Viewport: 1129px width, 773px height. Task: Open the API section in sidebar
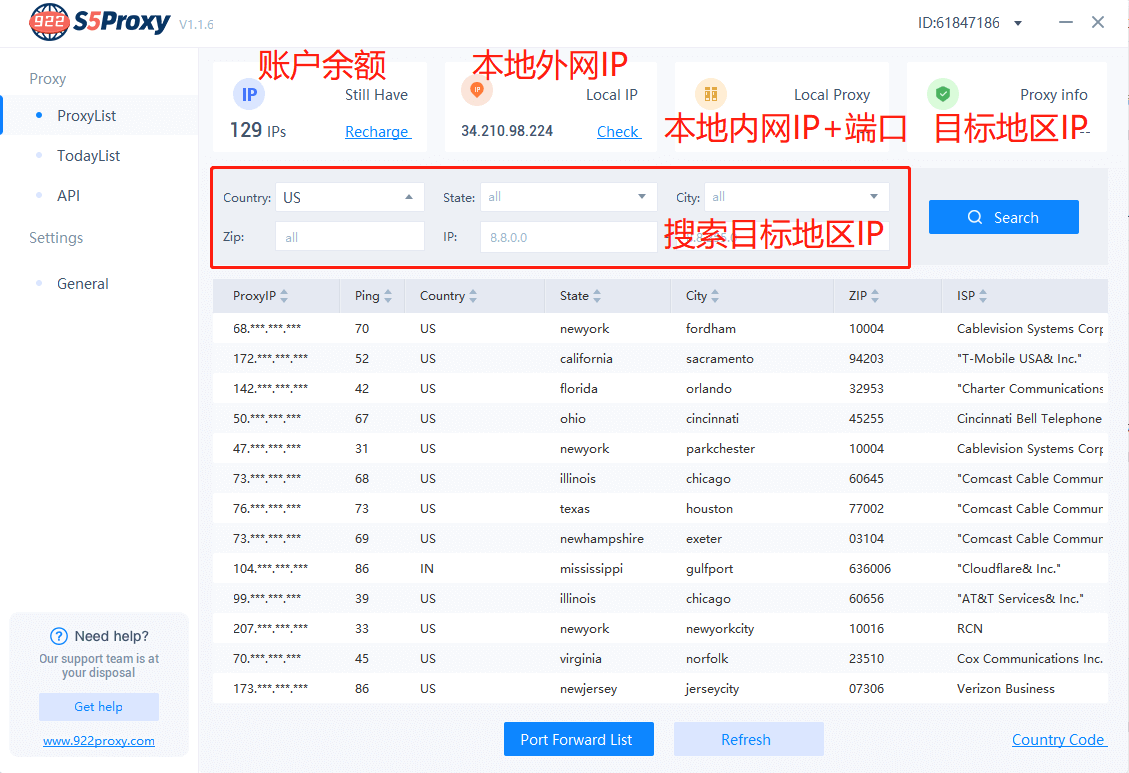click(68, 195)
